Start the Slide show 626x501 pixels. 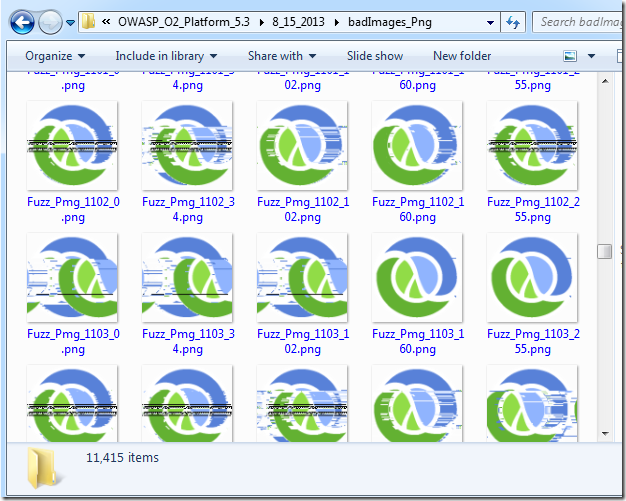[x=374, y=56]
